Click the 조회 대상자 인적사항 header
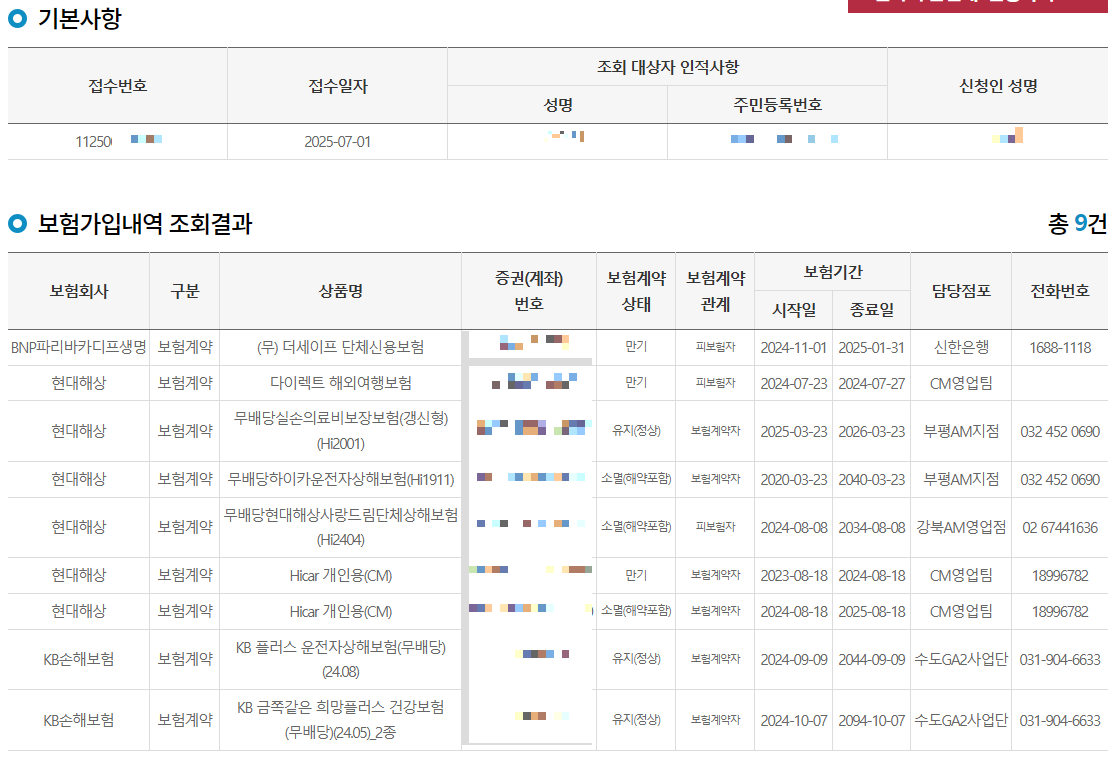Viewport: 1116px width, 758px height. click(668, 67)
